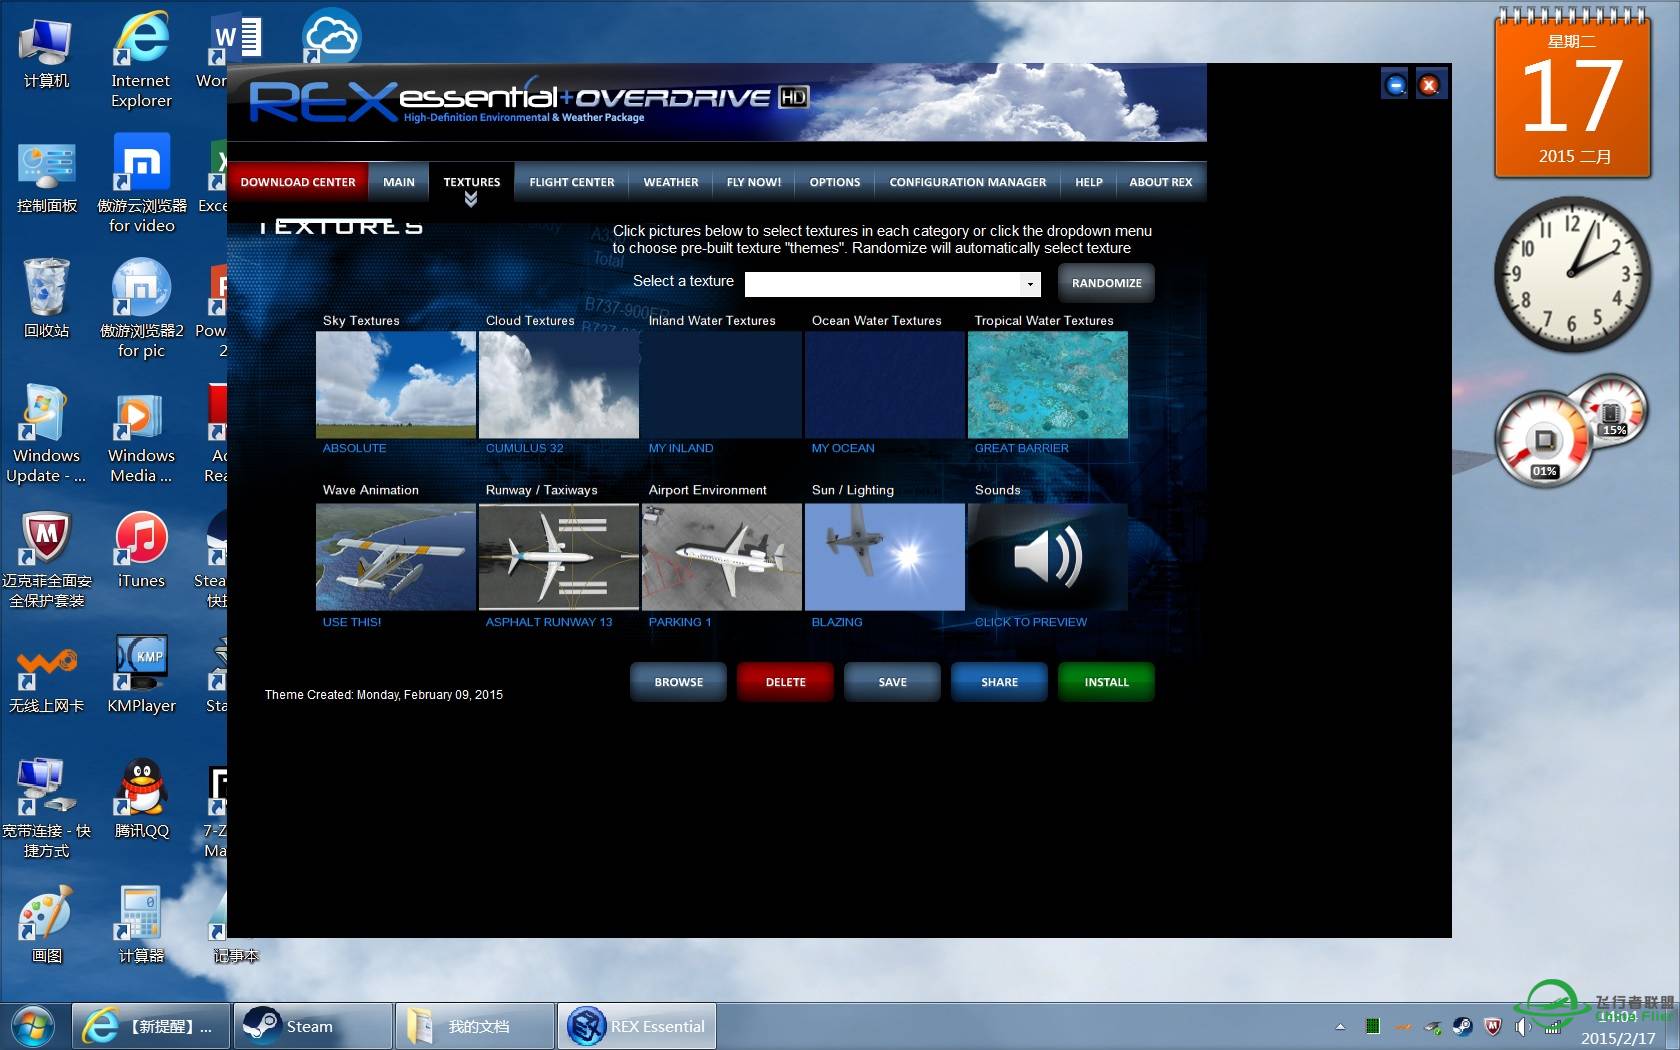Open the 腾讯QQ desktop icon

[141, 800]
